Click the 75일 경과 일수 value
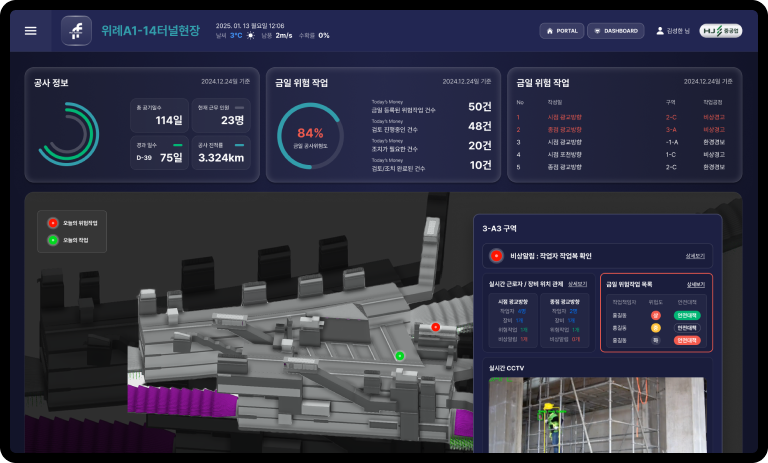The height and width of the screenshot is (463, 768). (171, 158)
